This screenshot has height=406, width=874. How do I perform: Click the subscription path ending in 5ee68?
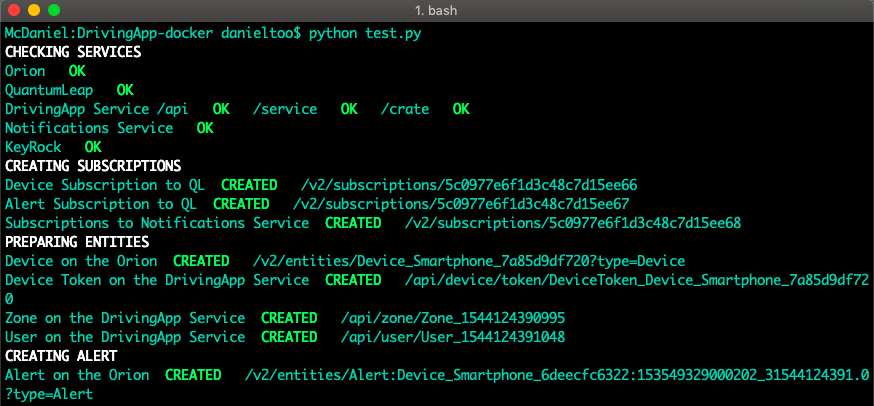point(573,223)
